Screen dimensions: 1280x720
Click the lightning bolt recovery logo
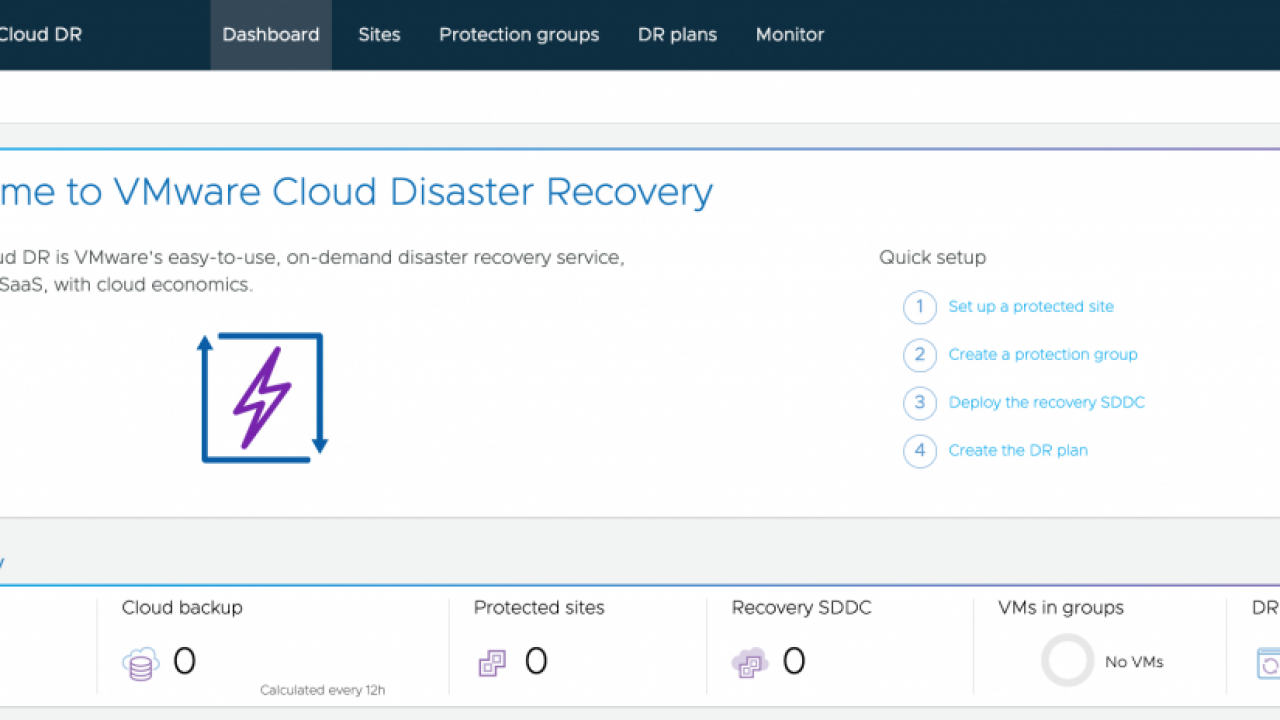coord(263,398)
